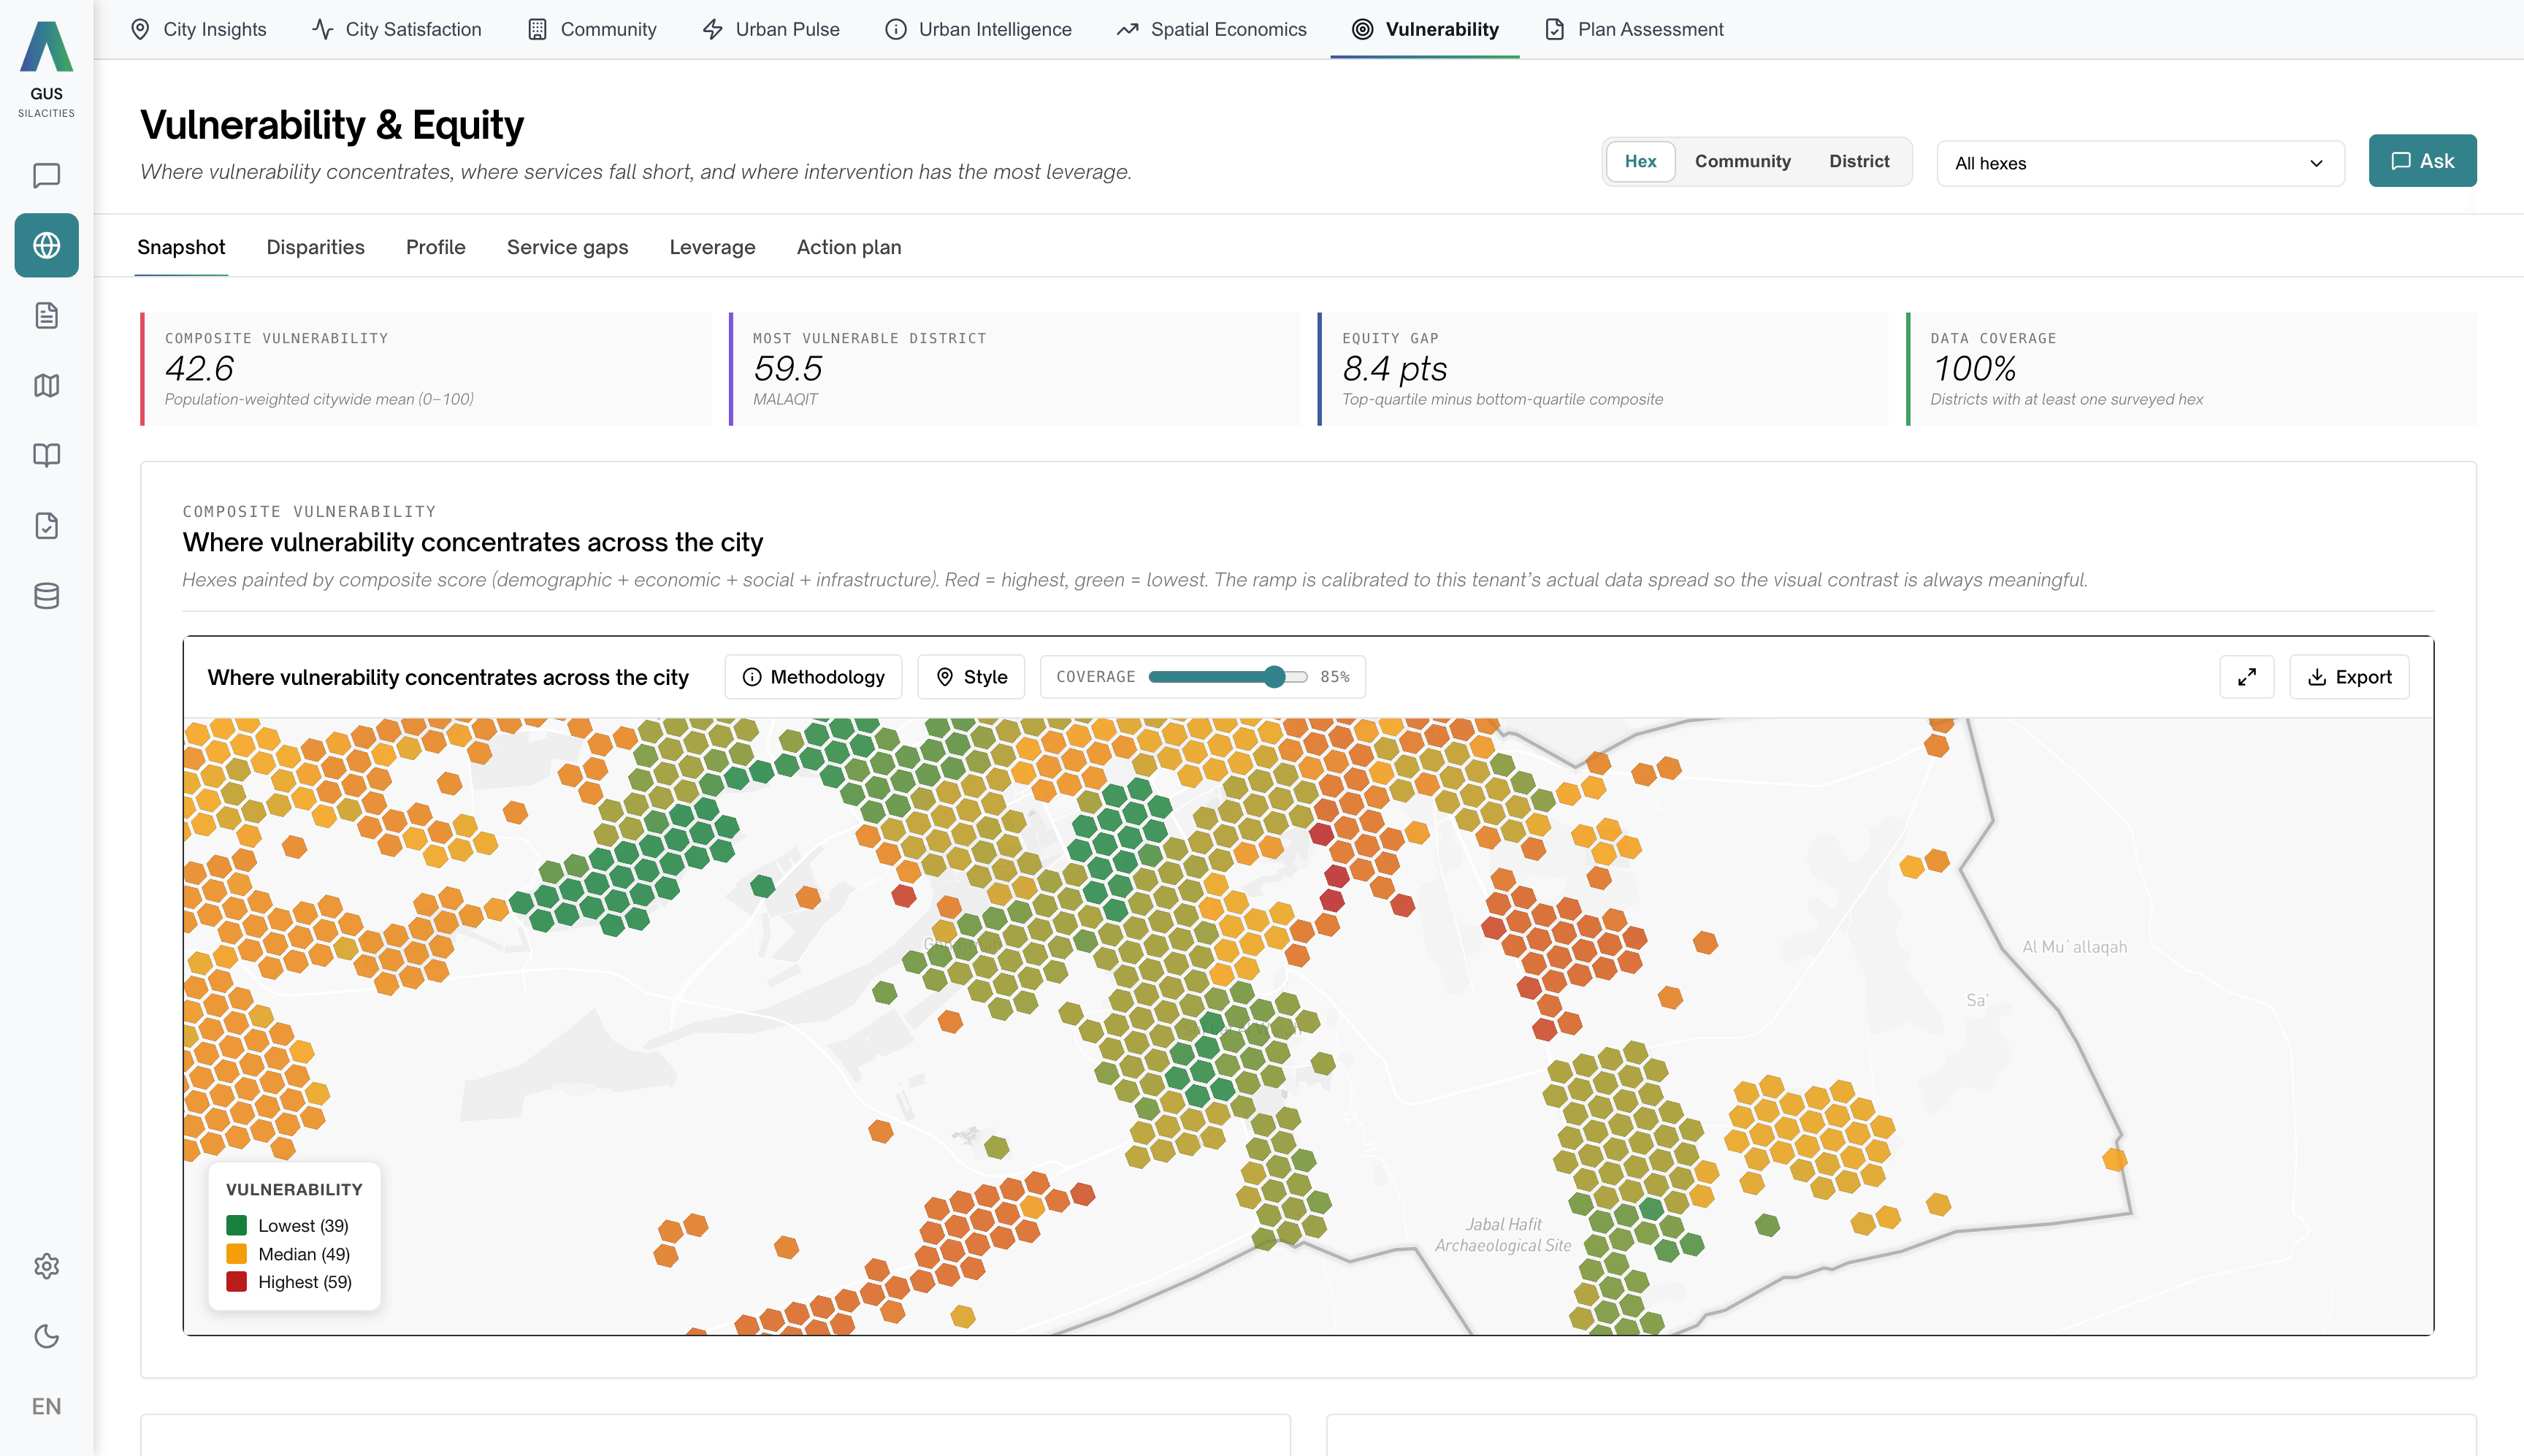2524x1456 pixels.
Task: Open the Methodology info button
Action: click(813, 677)
